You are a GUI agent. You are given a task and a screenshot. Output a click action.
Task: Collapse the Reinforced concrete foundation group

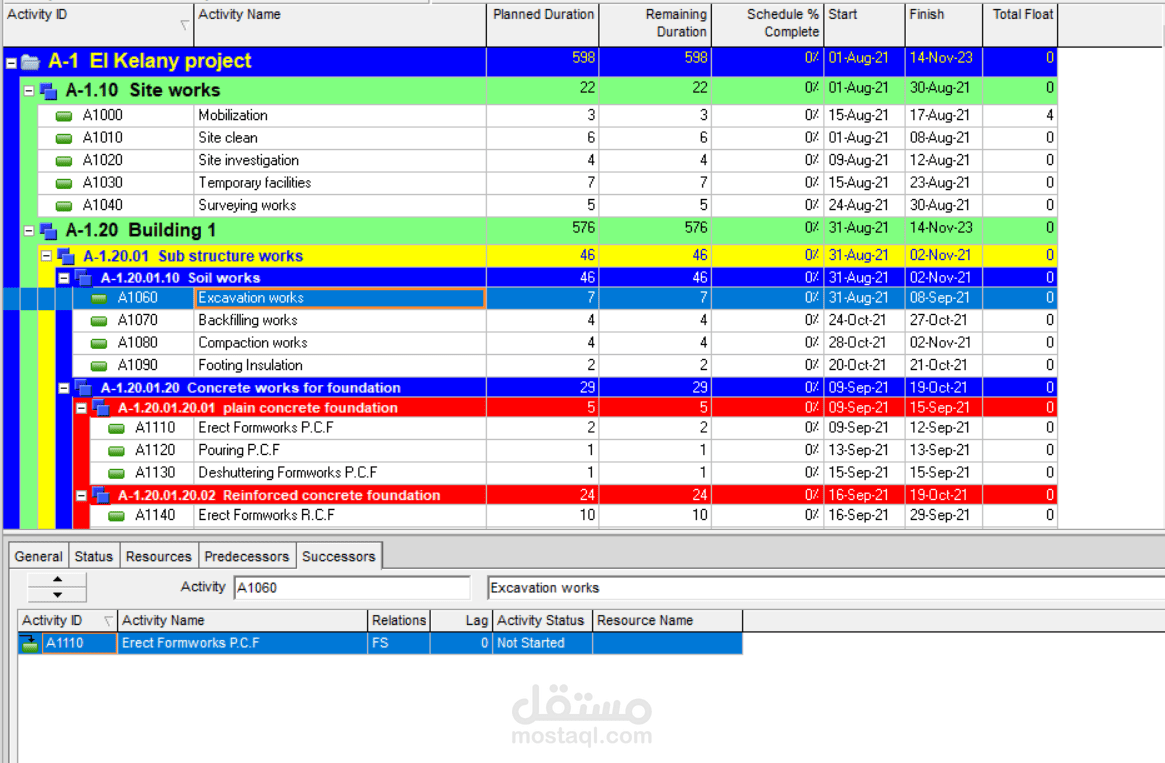(x=81, y=496)
